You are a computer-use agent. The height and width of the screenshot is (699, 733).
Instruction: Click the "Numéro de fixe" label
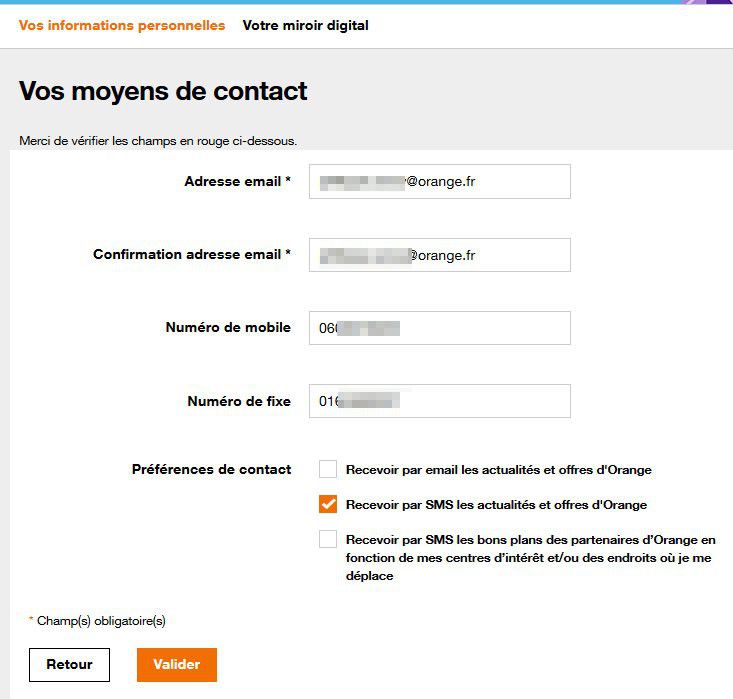pyautogui.click(x=239, y=401)
